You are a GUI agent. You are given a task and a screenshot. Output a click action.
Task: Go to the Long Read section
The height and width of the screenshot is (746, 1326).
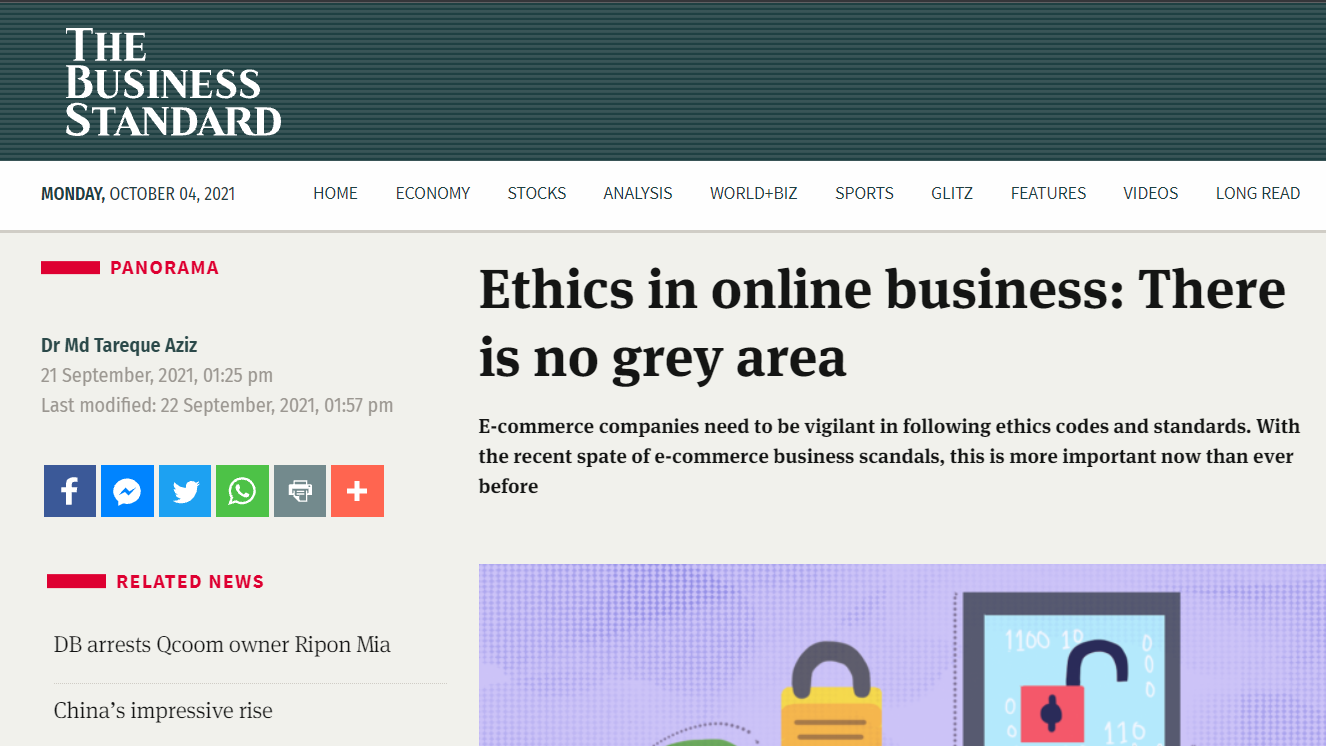(1257, 193)
